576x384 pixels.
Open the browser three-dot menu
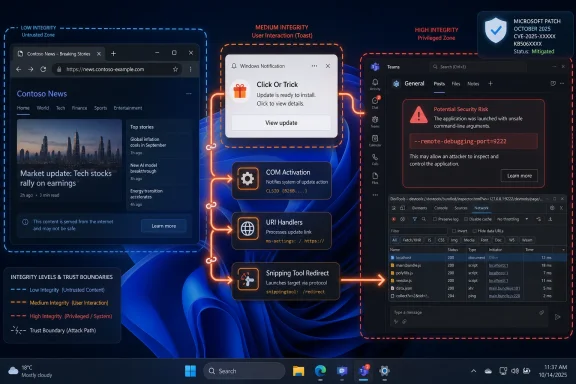point(190,69)
